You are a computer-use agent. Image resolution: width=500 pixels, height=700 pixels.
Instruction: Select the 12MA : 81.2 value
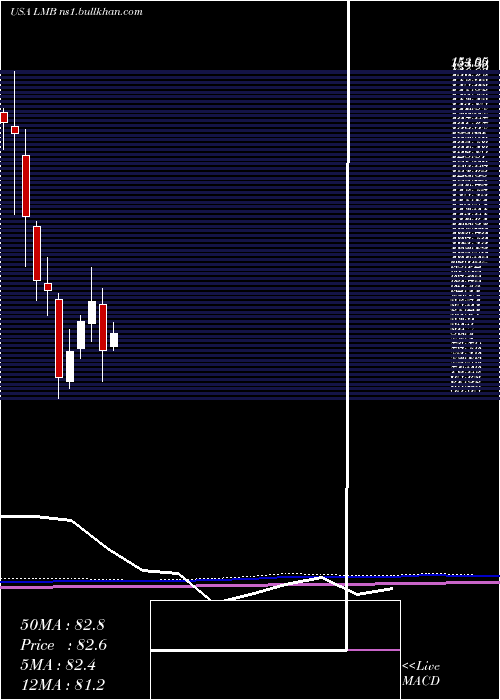tap(62, 685)
